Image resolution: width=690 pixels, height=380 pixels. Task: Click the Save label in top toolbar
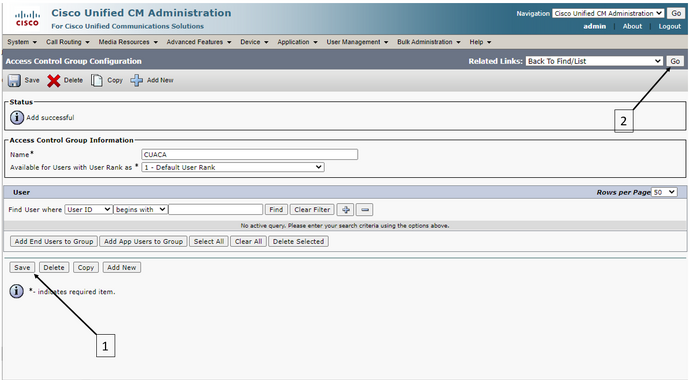[x=32, y=80]
